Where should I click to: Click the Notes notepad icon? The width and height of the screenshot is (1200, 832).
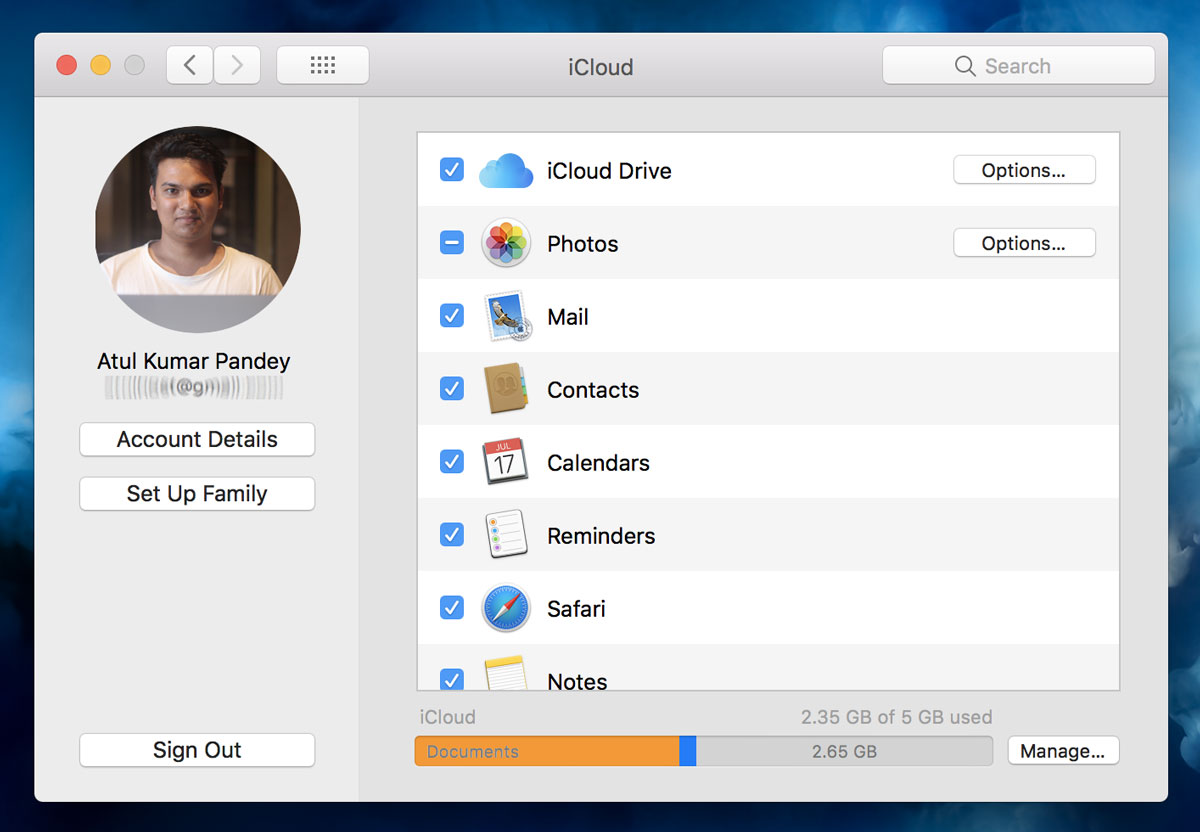505,673
